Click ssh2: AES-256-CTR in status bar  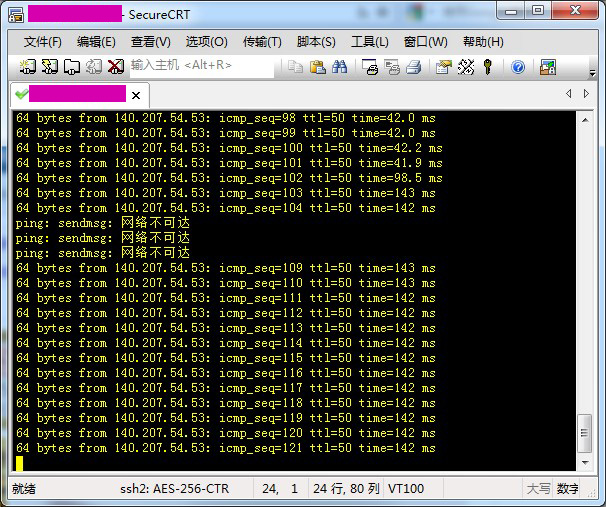point(174,489)
